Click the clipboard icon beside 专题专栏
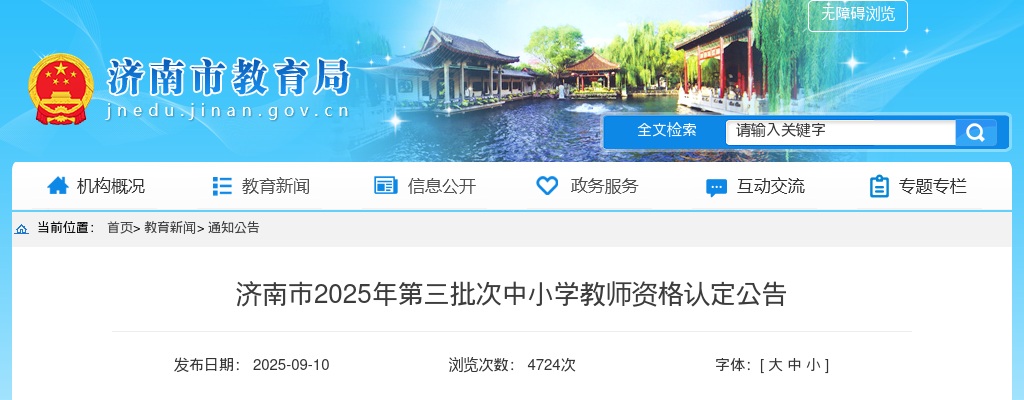1024x400 pixels. (879, 186)
